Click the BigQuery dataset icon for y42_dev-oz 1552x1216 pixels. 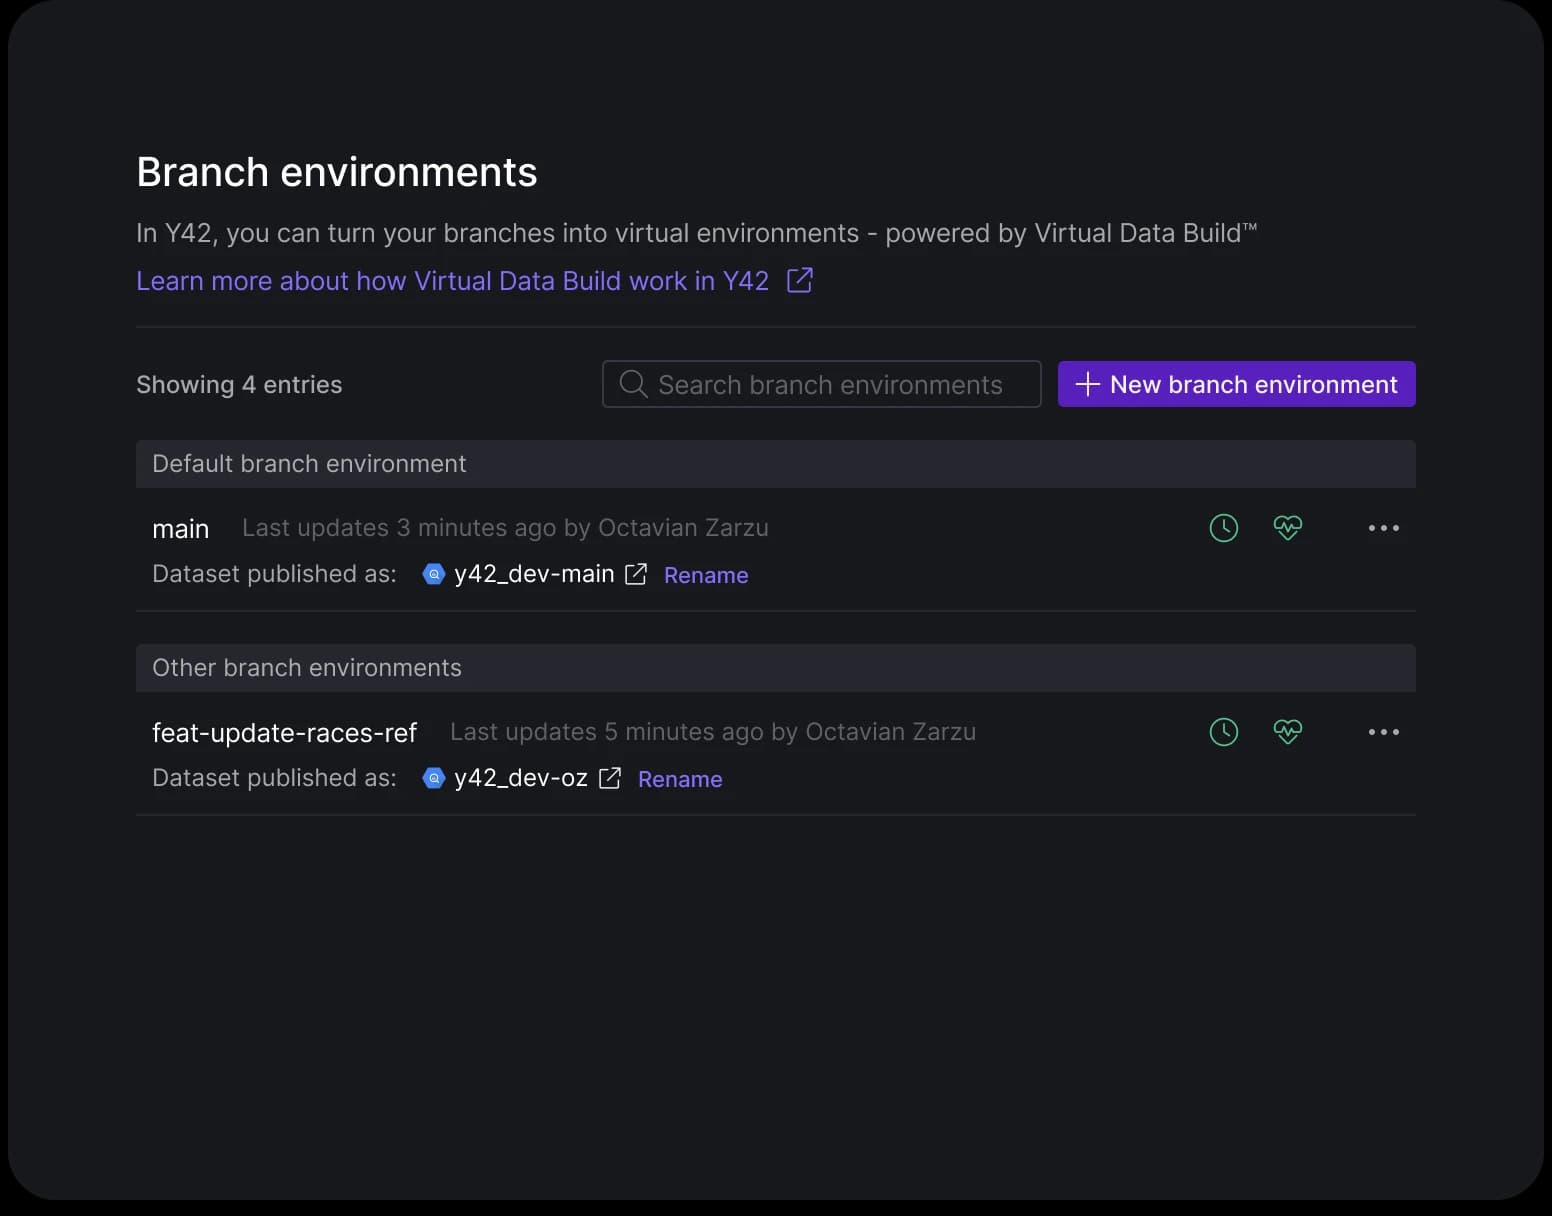433,778
